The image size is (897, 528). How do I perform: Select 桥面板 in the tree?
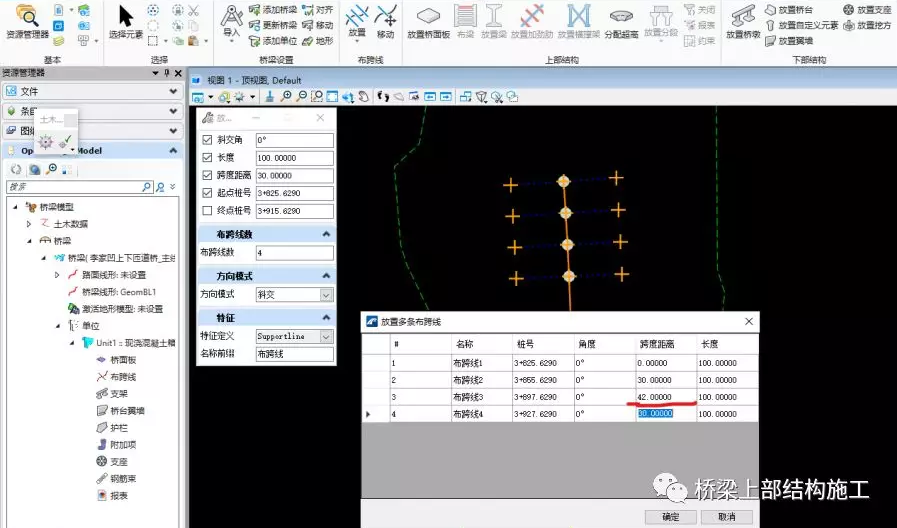point(116,360)
